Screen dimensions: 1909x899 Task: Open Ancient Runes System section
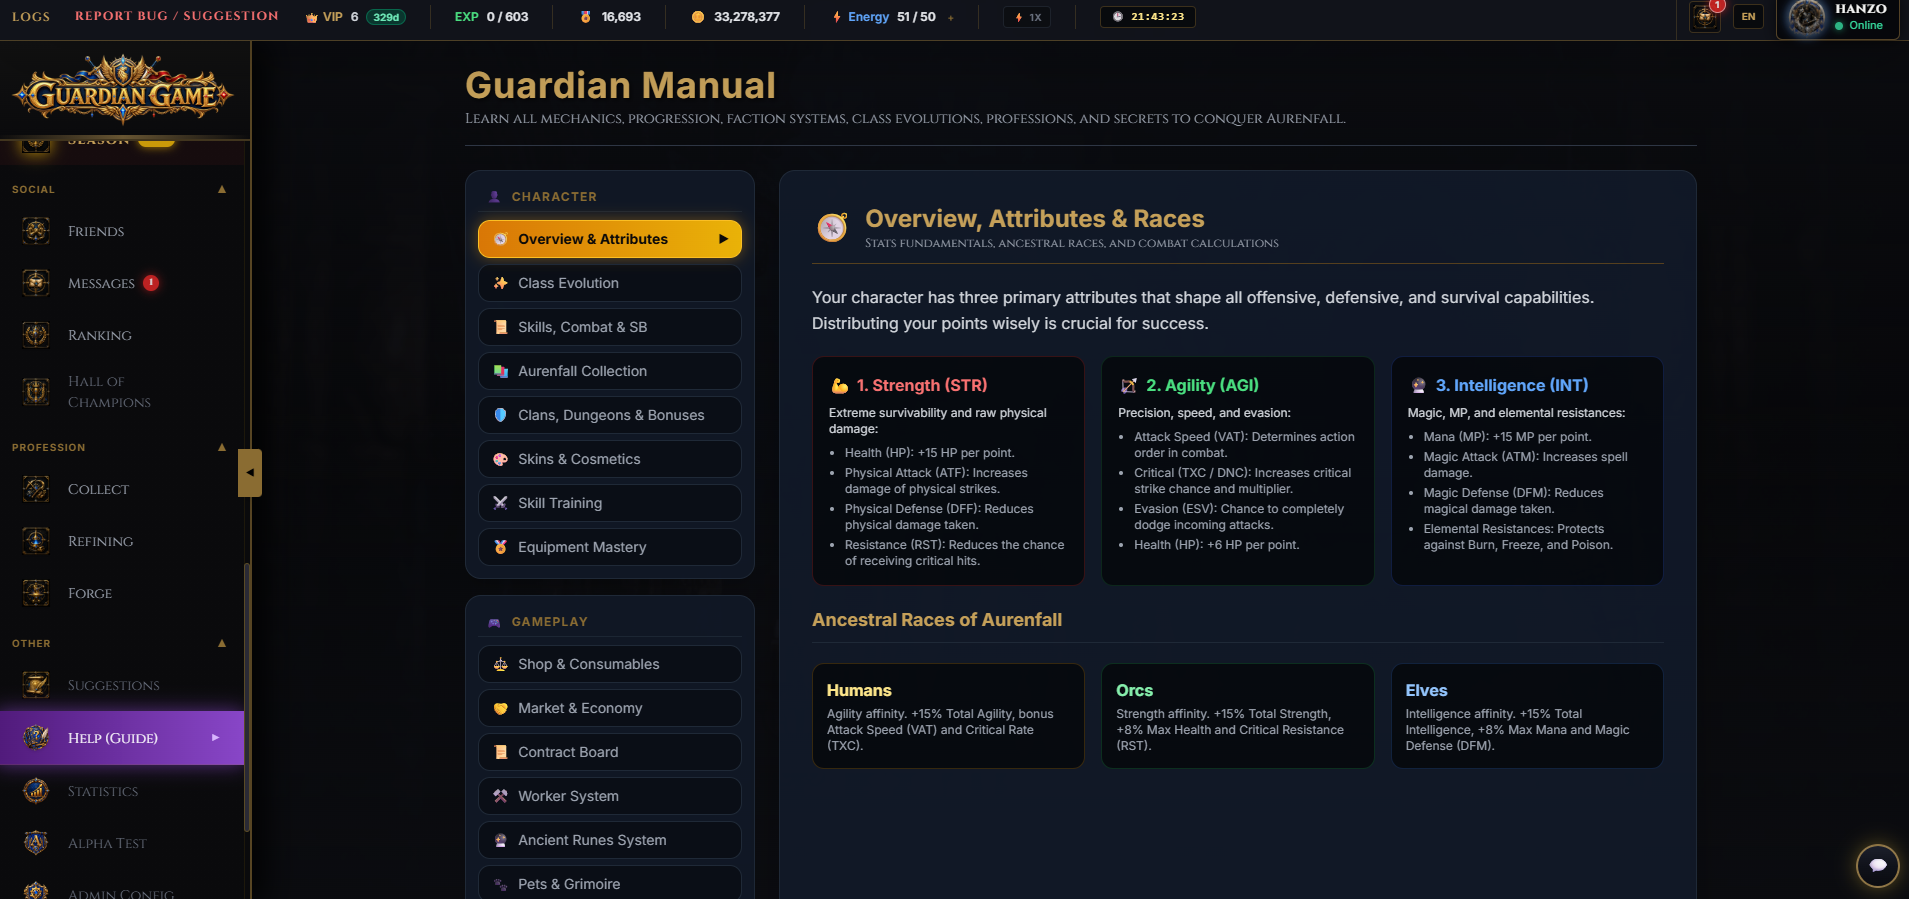click(x=610, y=840)
